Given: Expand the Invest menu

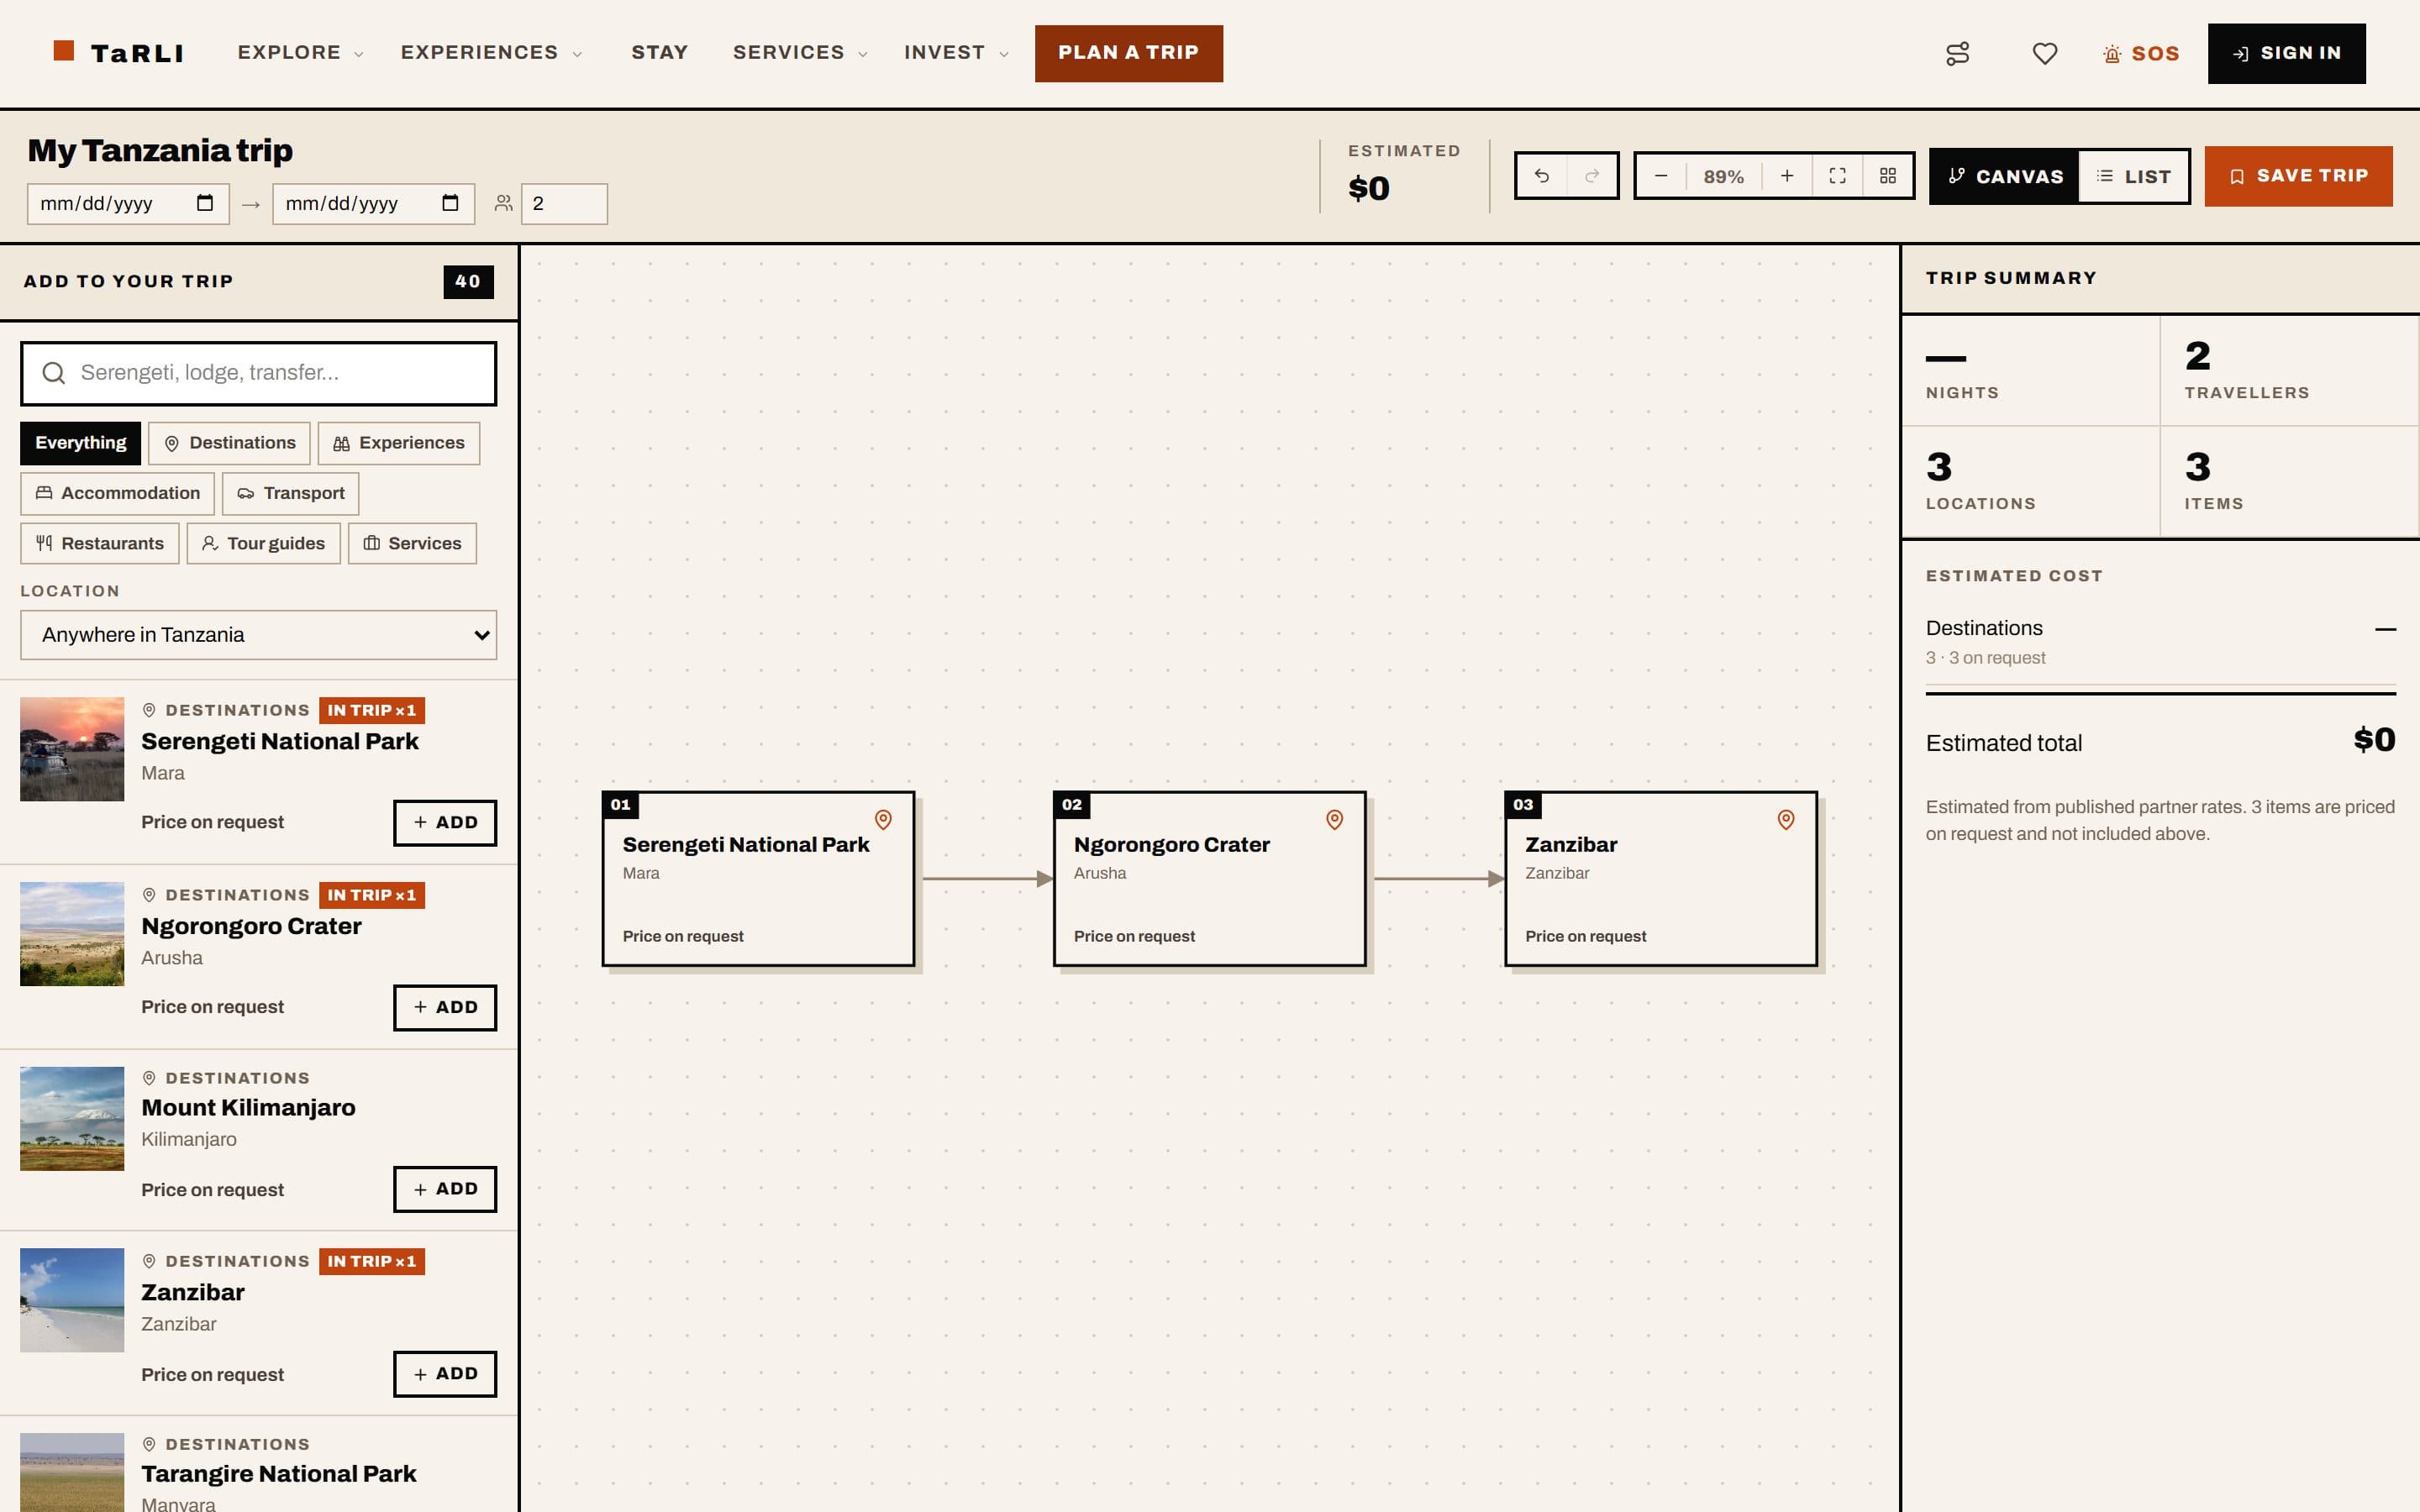Looking at the screenshot, I should (x=956, y=52).
